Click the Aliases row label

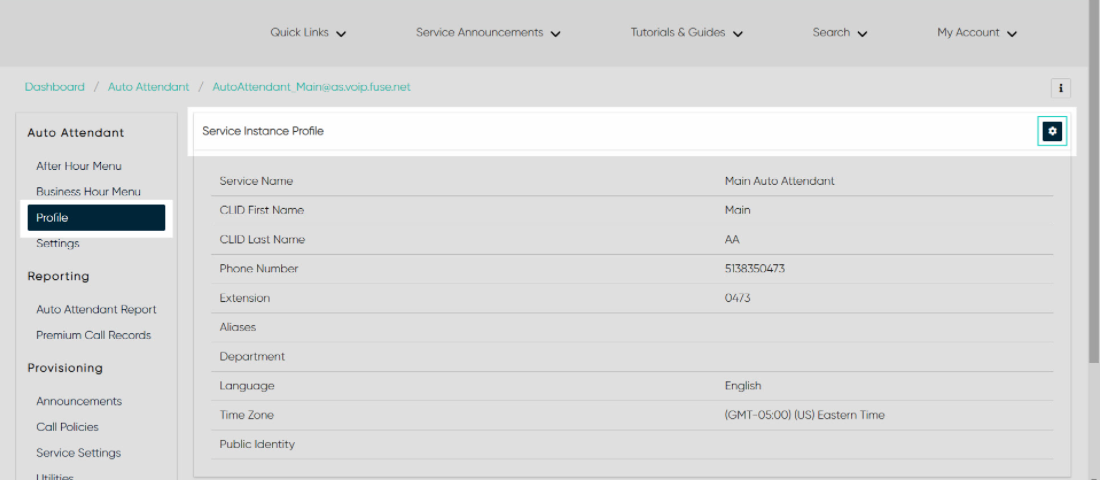pos(237,328)
